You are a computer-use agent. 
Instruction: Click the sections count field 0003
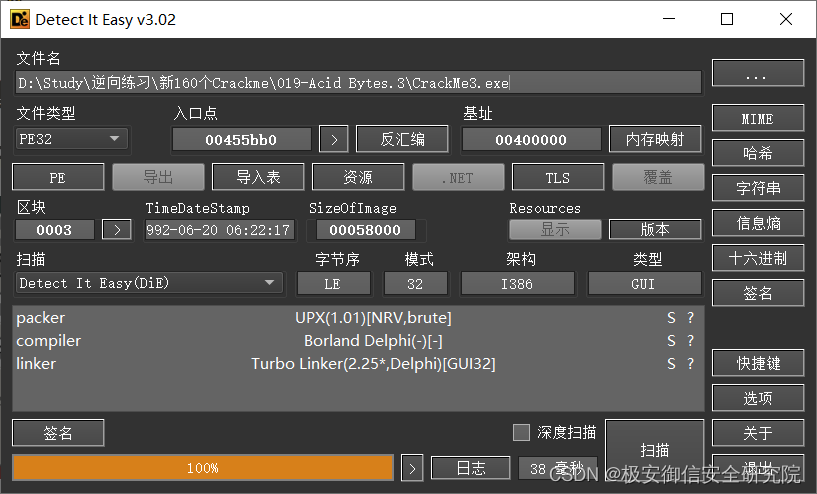pyautogui.click(x=55, y=230)
